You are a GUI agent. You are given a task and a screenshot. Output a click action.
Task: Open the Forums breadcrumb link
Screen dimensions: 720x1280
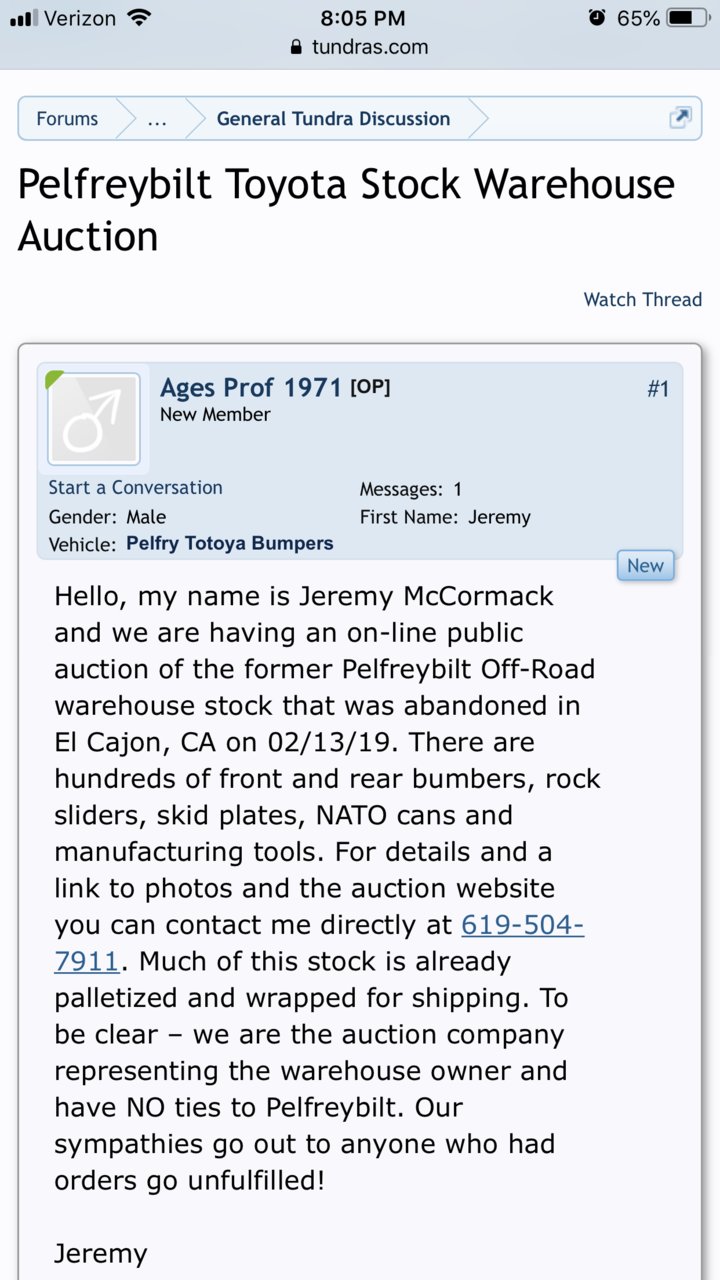tap(67, 119)
